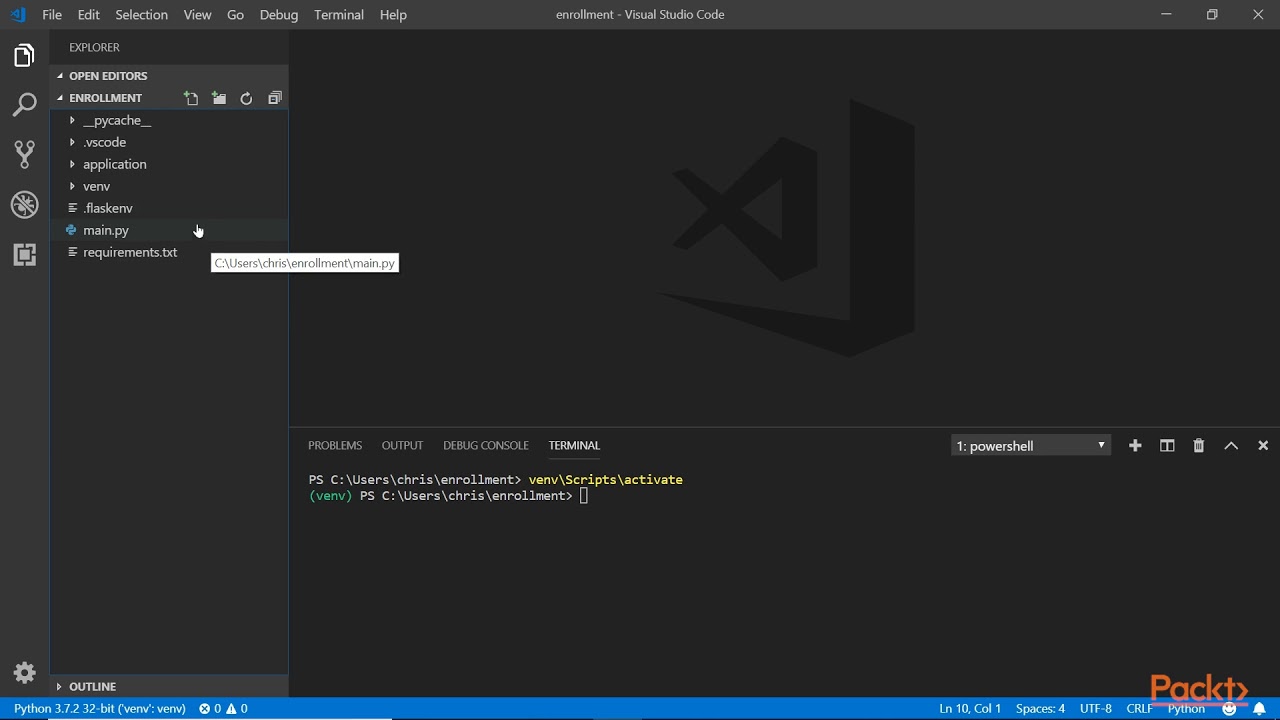Expand the OUTLINE section
Screen dimensions: 1280x720
(x=92, y=687)
